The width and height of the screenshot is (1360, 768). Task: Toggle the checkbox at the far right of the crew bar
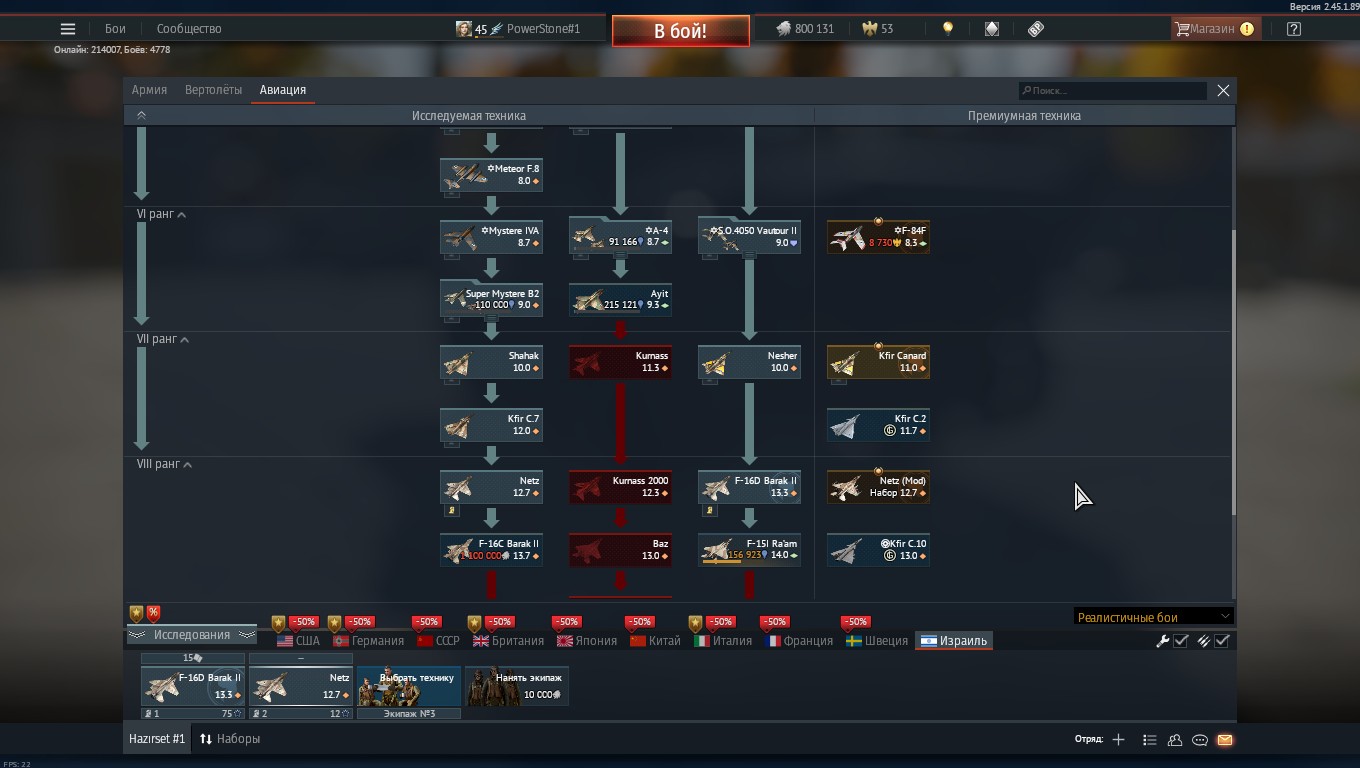point(1222,641)
